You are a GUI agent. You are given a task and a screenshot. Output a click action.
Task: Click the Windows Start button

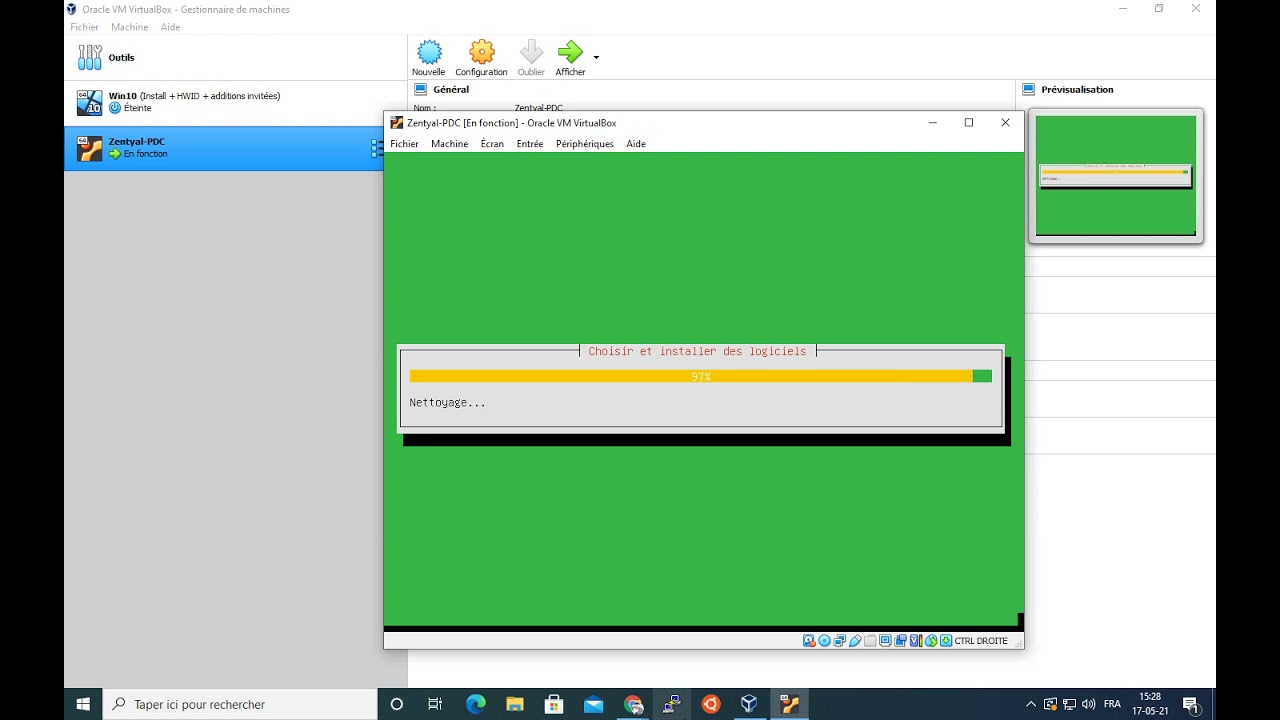(84, 704)
